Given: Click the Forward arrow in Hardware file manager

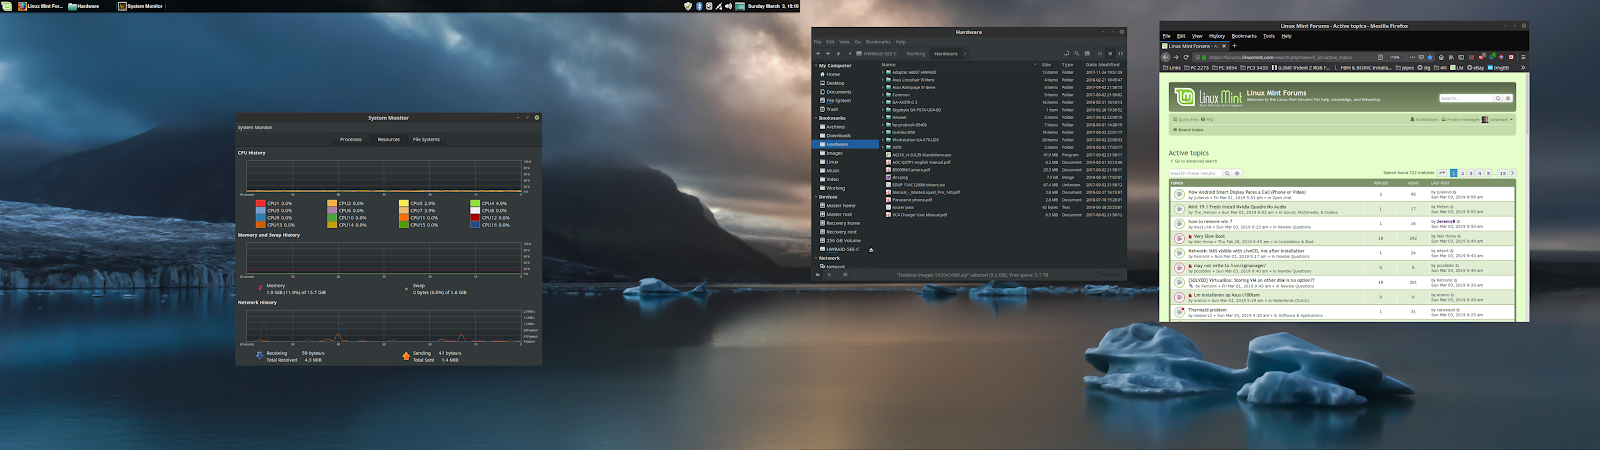Looking at the screenshot, I should [x=829, y=54].
